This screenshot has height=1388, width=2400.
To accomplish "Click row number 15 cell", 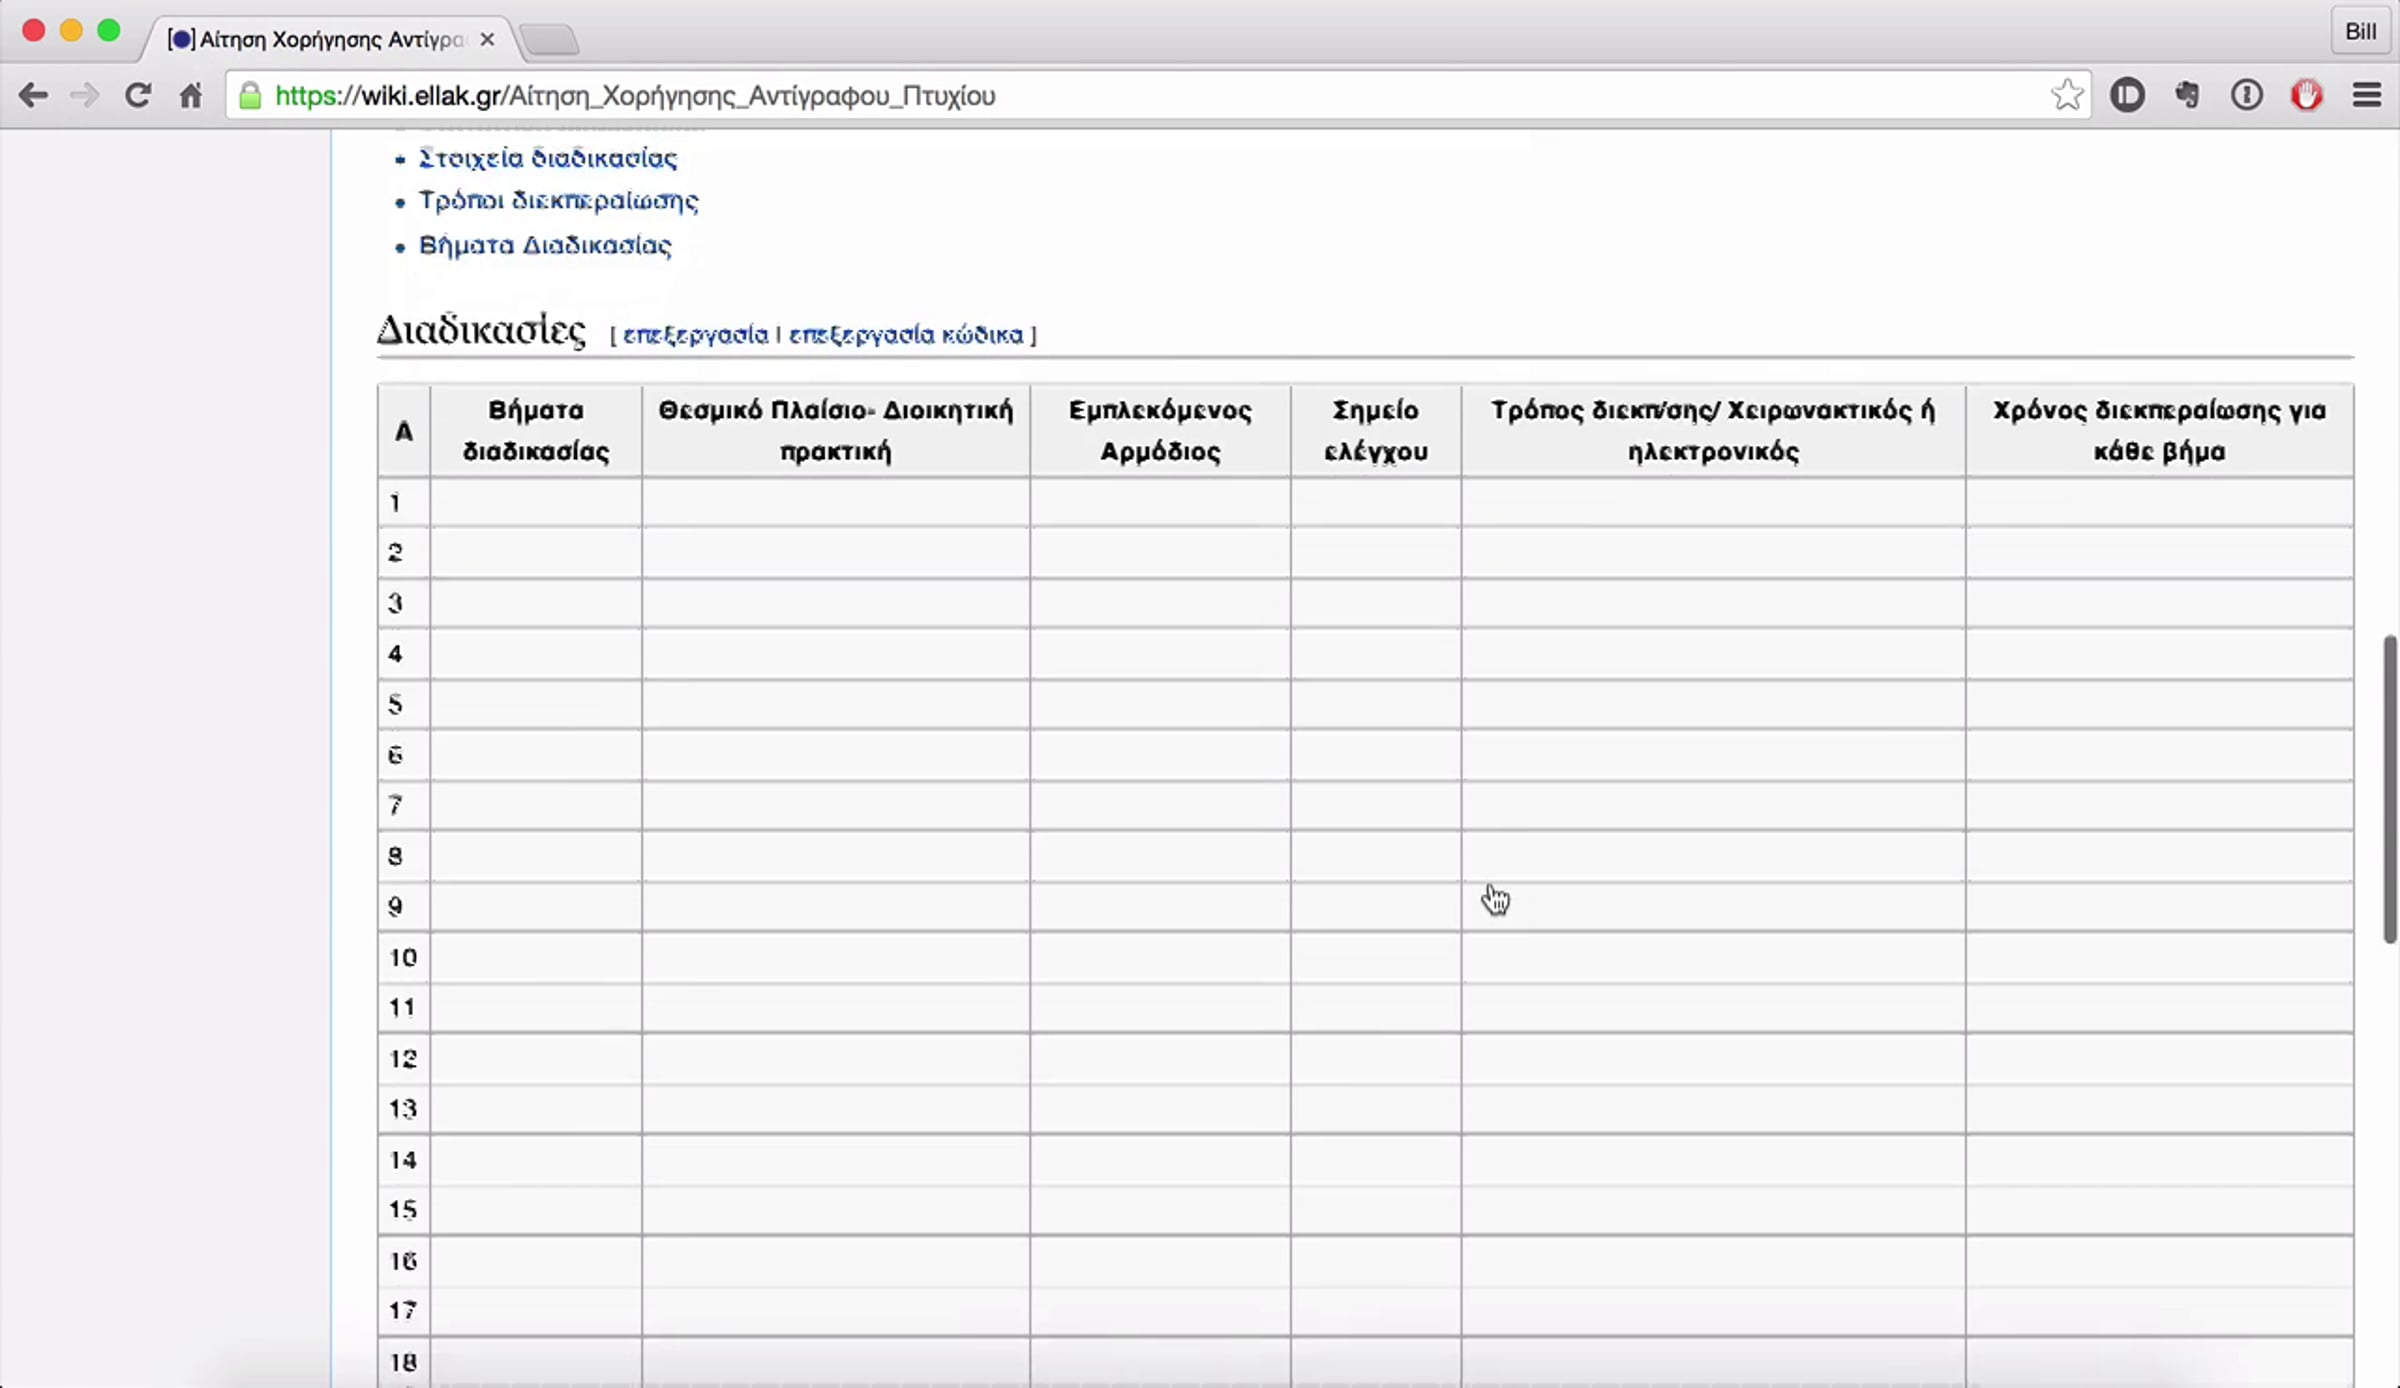I will 404,1209.
